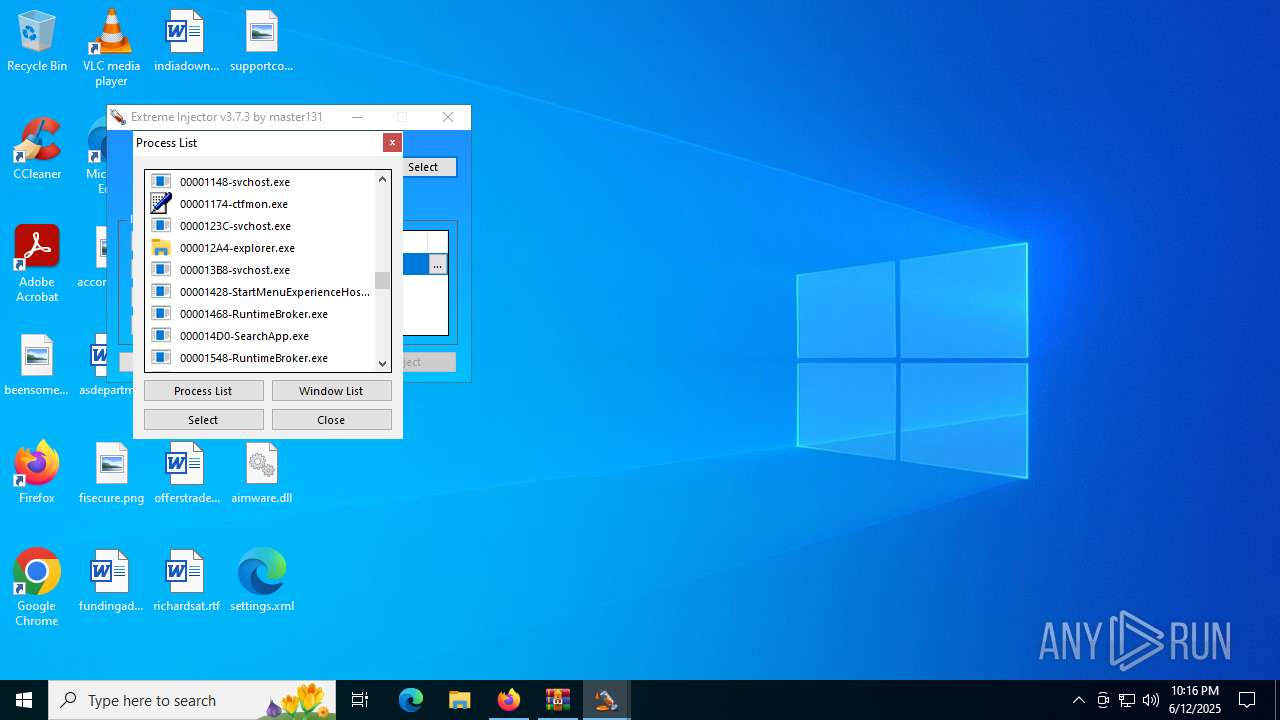The image size is (1280, 720).
Task: Select 0000123C-svchost.exe entry
Action: click(x=260, y=226)
